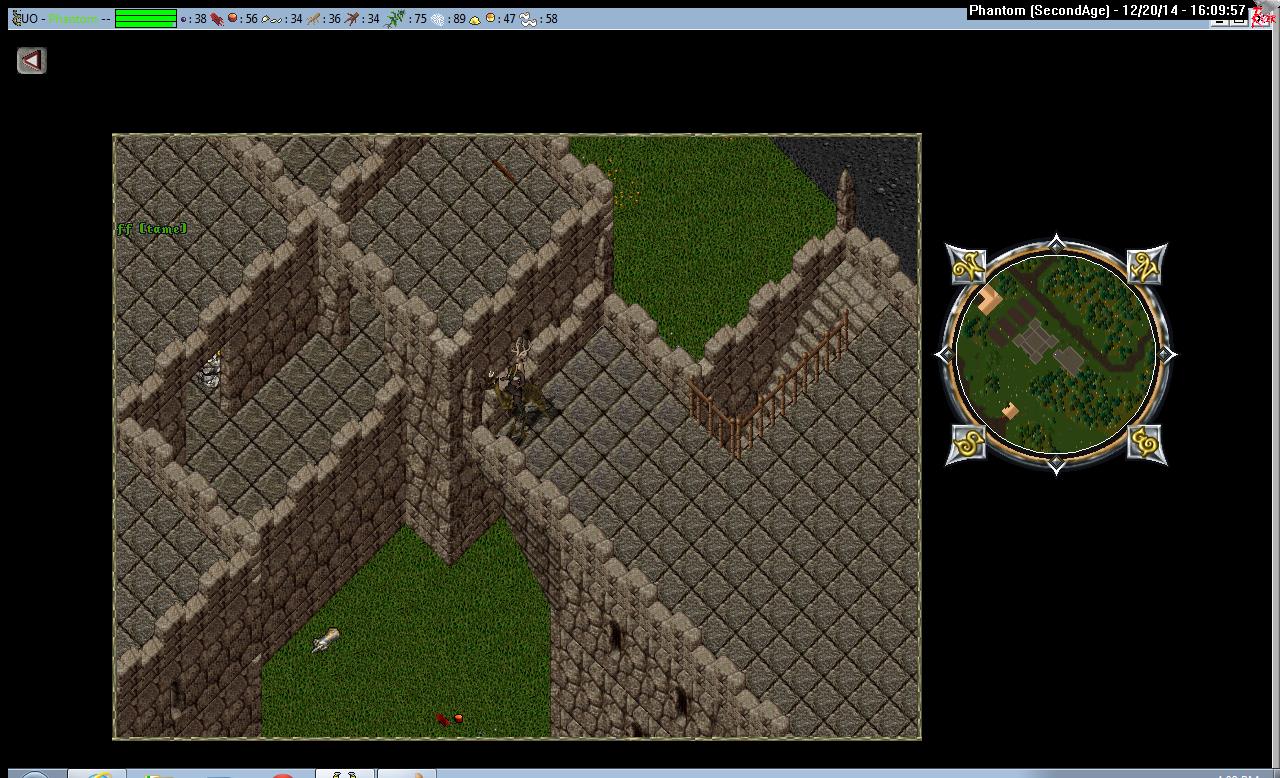Click the red back arrow button
The height and width of the screenshot is (778, 1280).
tap(31, 61)
